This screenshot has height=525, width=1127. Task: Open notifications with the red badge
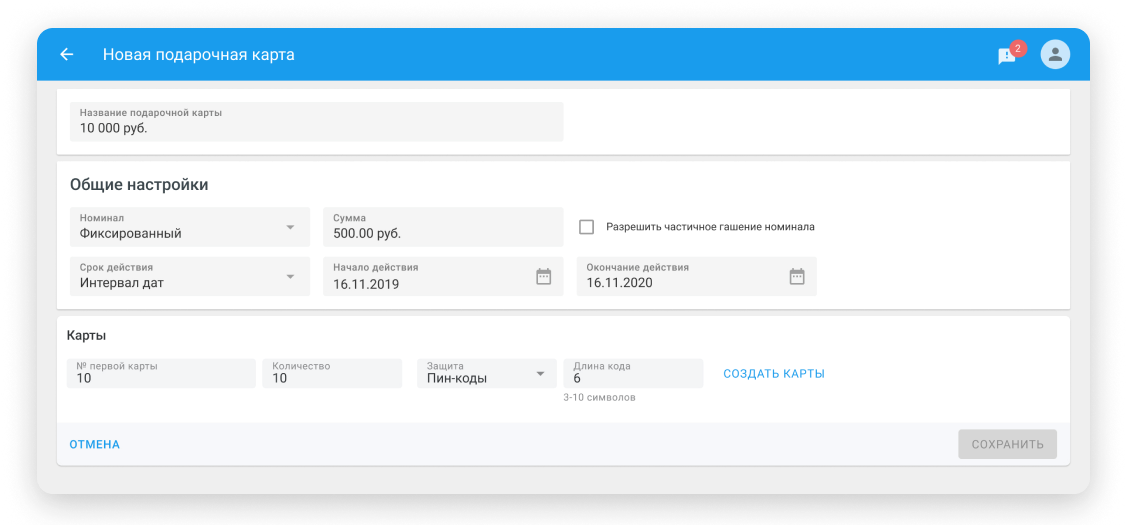coord(1008,56)
